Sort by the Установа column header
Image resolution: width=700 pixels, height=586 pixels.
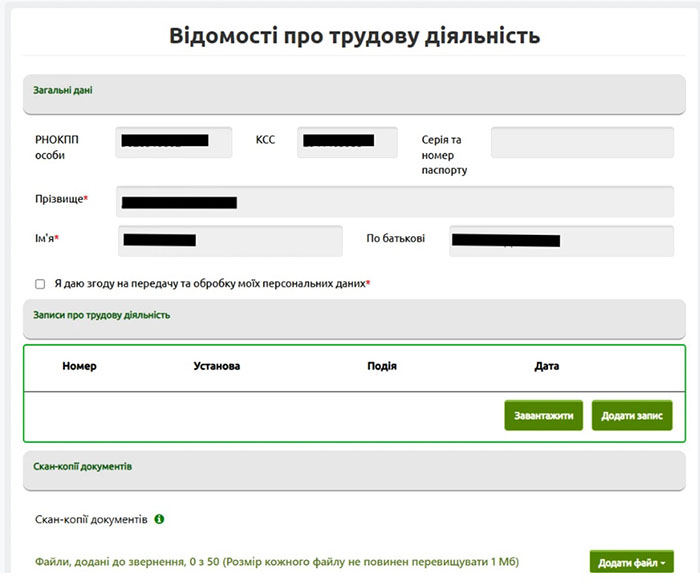[x=217, y=366]
